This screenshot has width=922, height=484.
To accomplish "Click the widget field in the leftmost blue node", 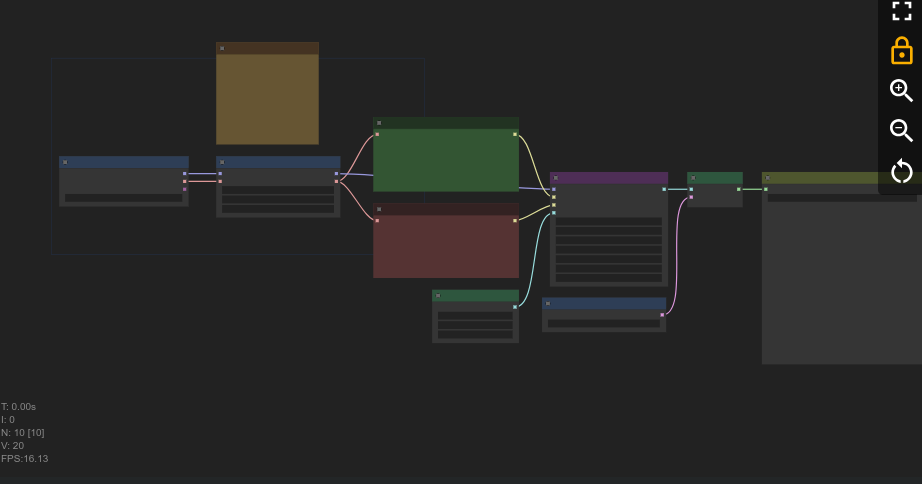I will click(x=123, y=198).
